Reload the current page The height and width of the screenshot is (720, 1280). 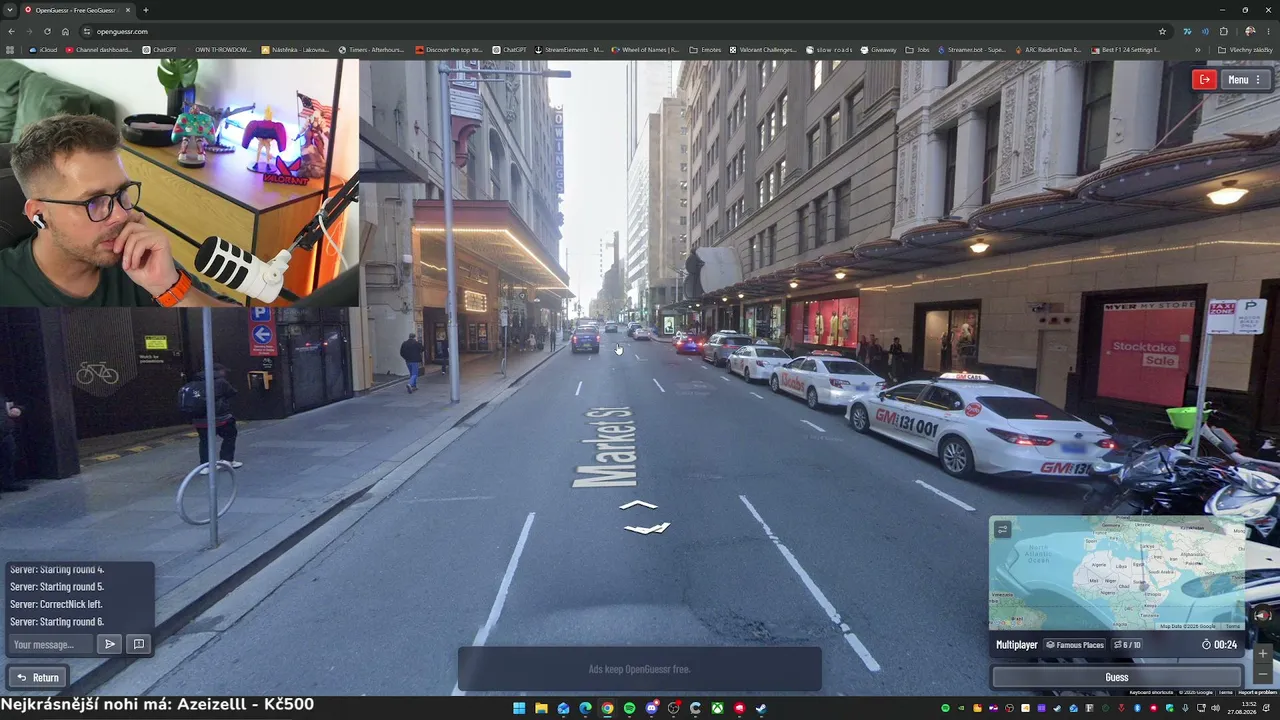coord(47,31)
